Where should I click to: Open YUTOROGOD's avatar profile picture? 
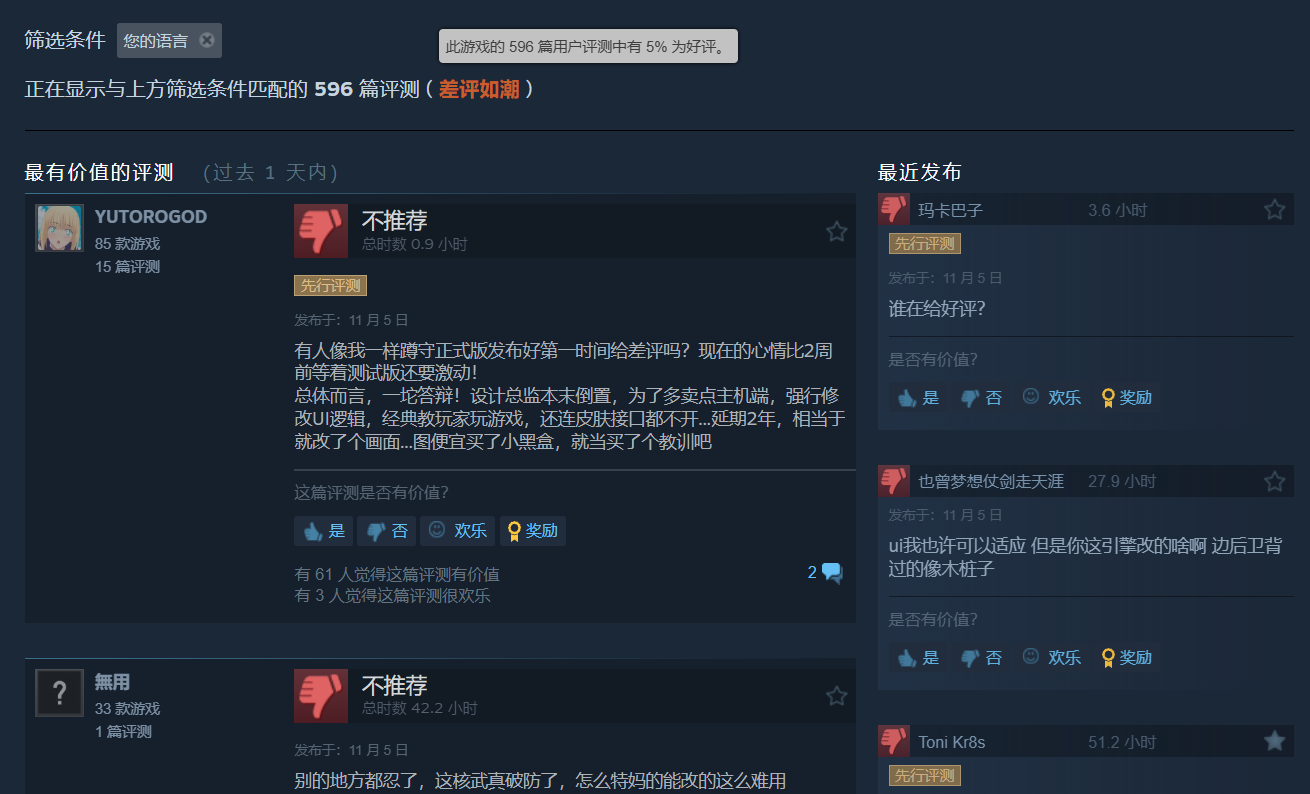tap(60, 228)
